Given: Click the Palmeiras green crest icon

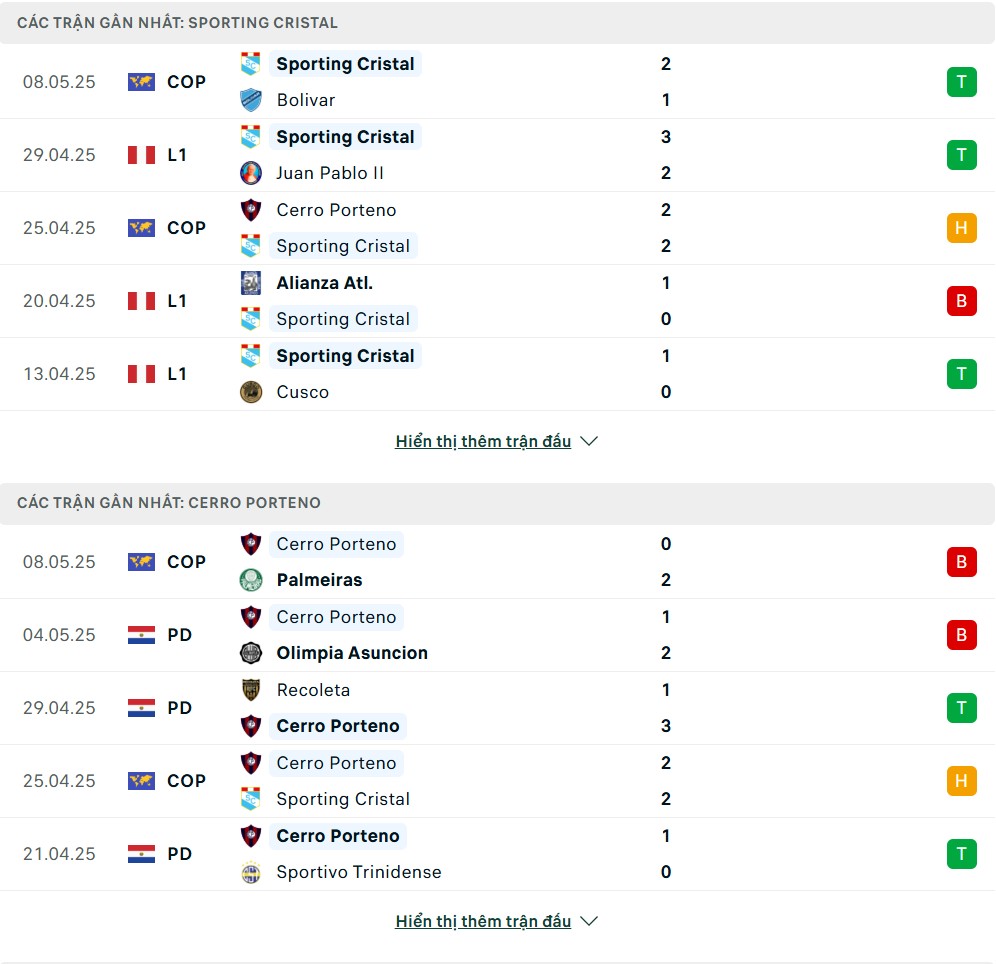Looking at the screenshot, I should 251,580.
